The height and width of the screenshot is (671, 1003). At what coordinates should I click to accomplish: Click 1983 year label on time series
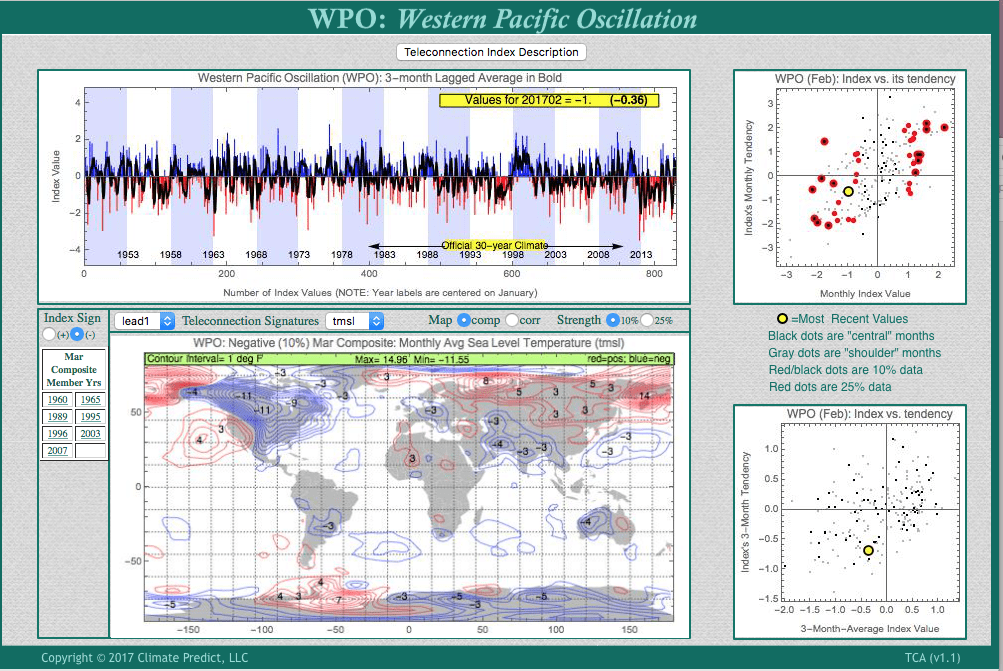tap(384, 255)
